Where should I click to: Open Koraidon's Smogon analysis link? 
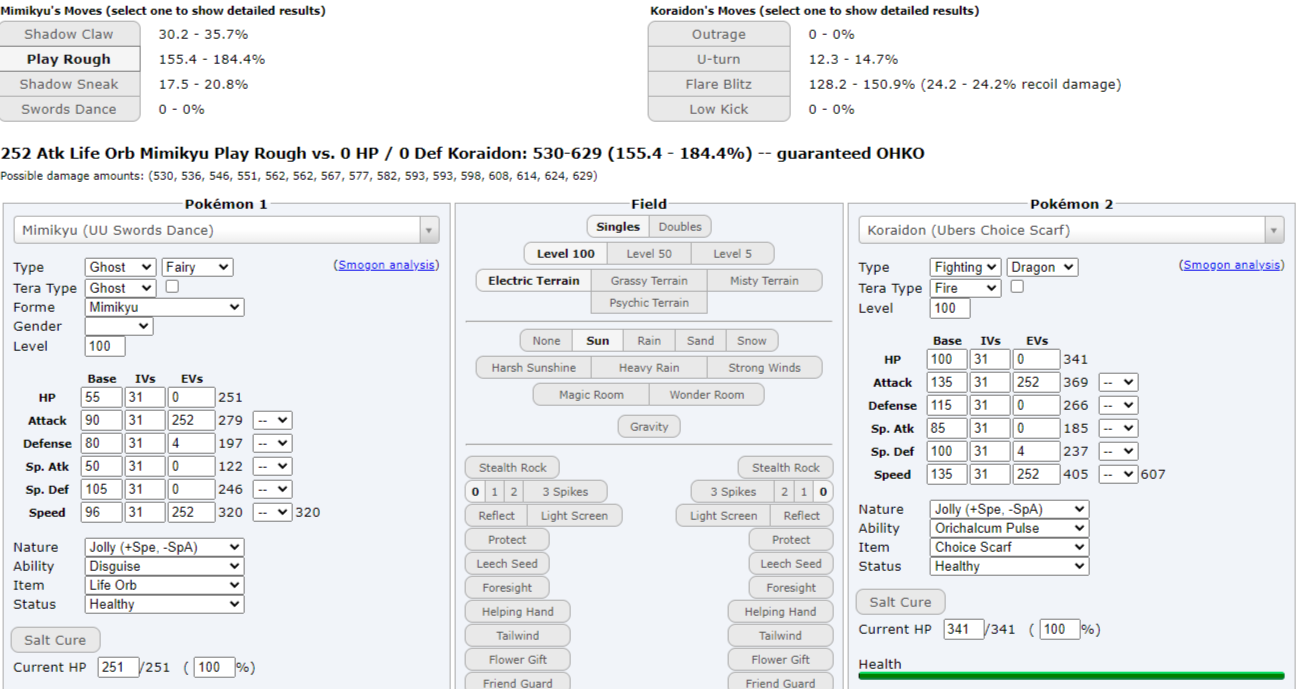pos(1231,265)
